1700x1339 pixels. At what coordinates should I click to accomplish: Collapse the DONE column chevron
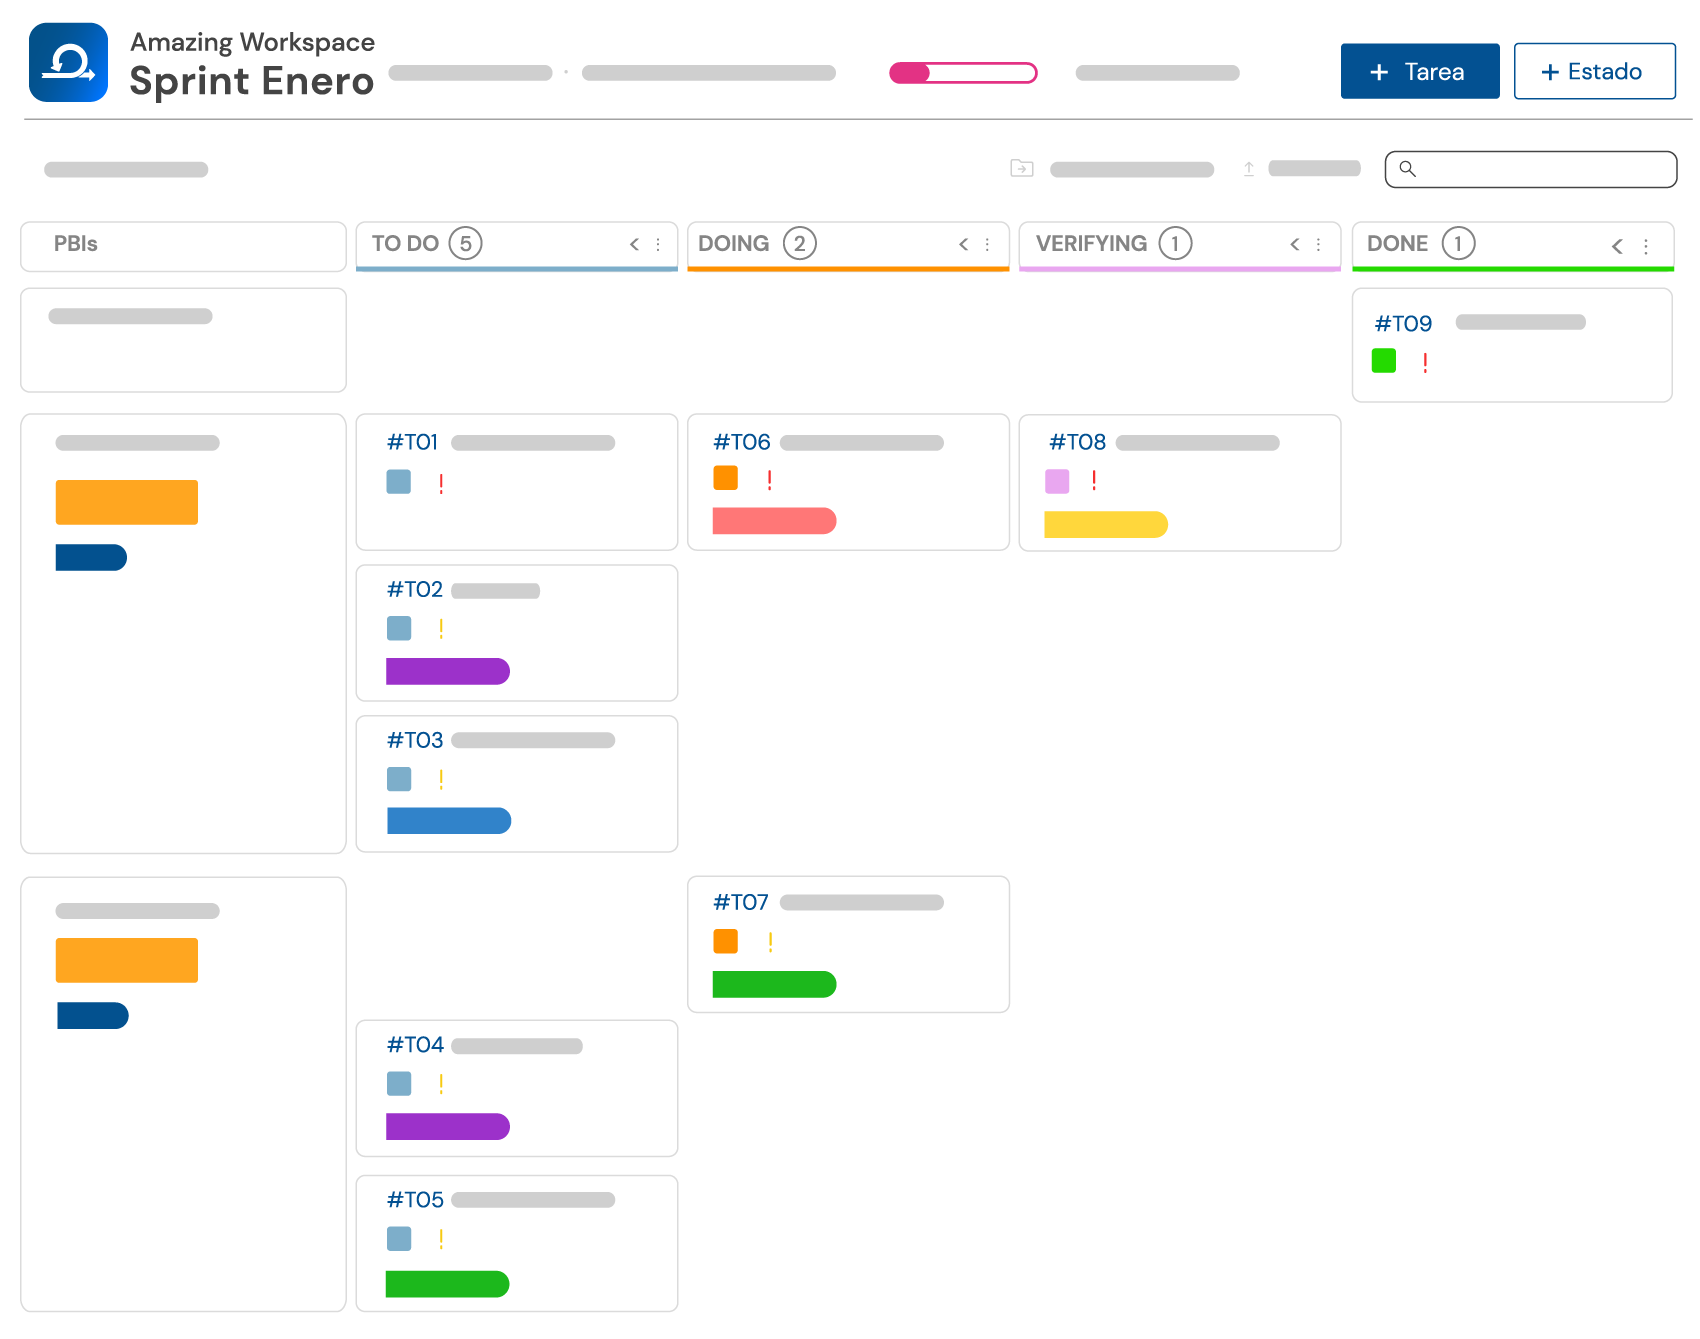point(1617,246)
